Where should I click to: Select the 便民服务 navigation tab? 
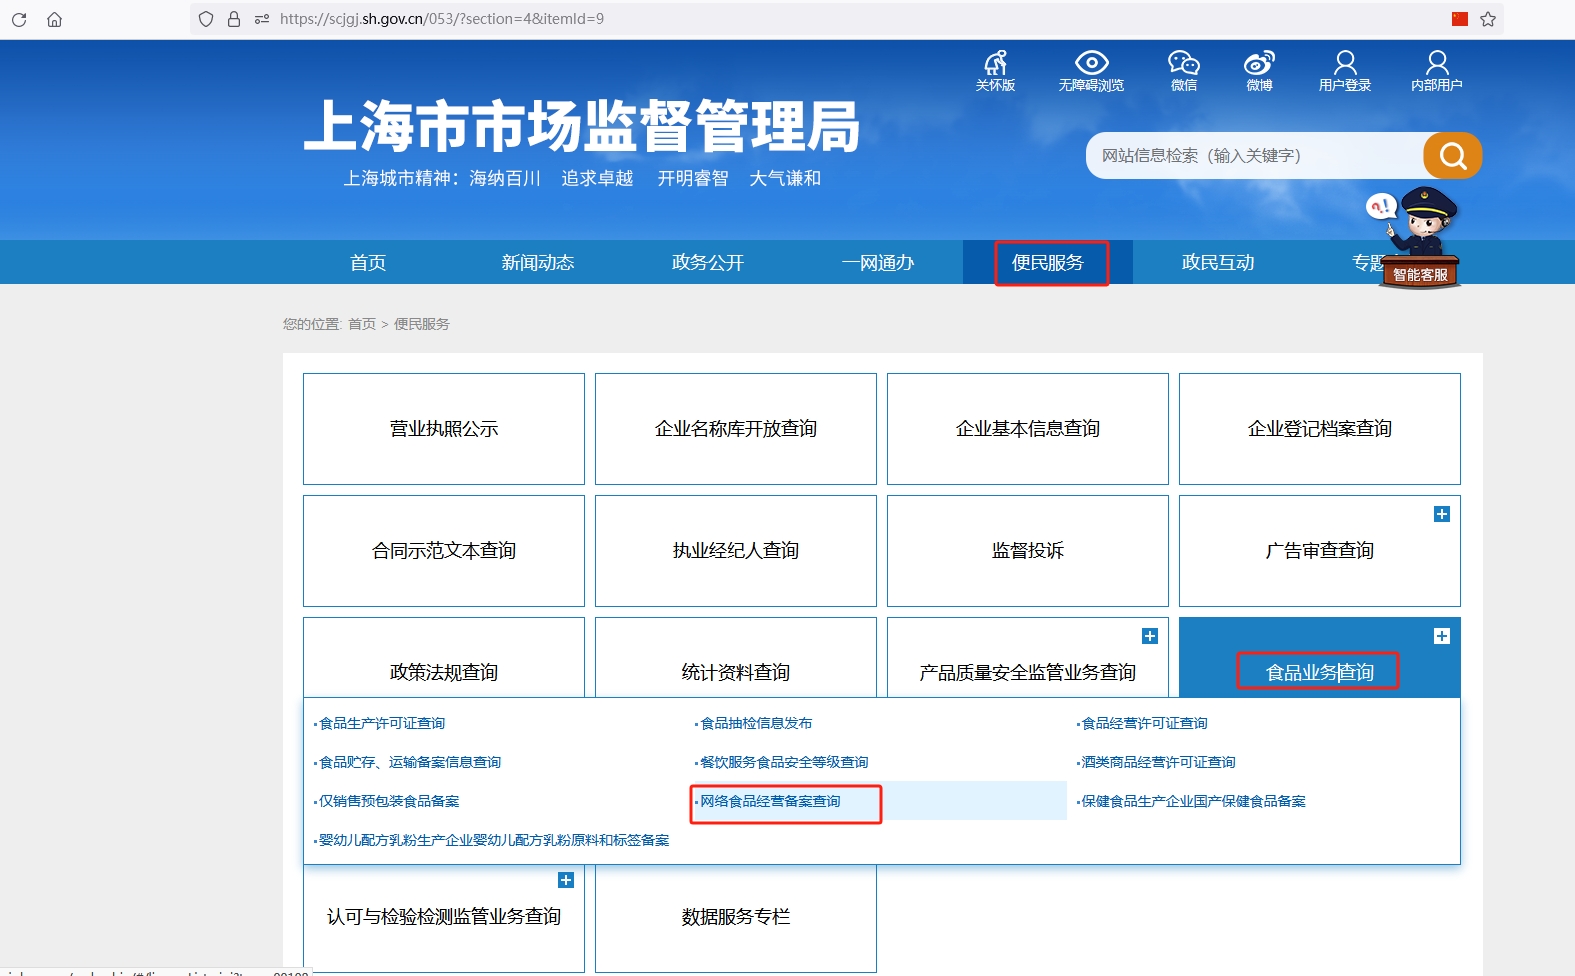click(x=1047, y=263)
